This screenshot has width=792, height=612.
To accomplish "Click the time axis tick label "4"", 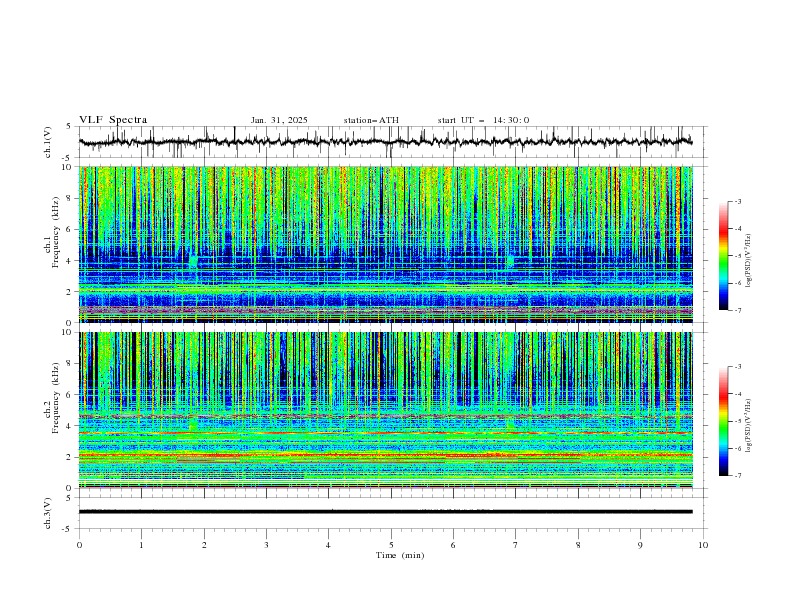I will click(328, 545).
